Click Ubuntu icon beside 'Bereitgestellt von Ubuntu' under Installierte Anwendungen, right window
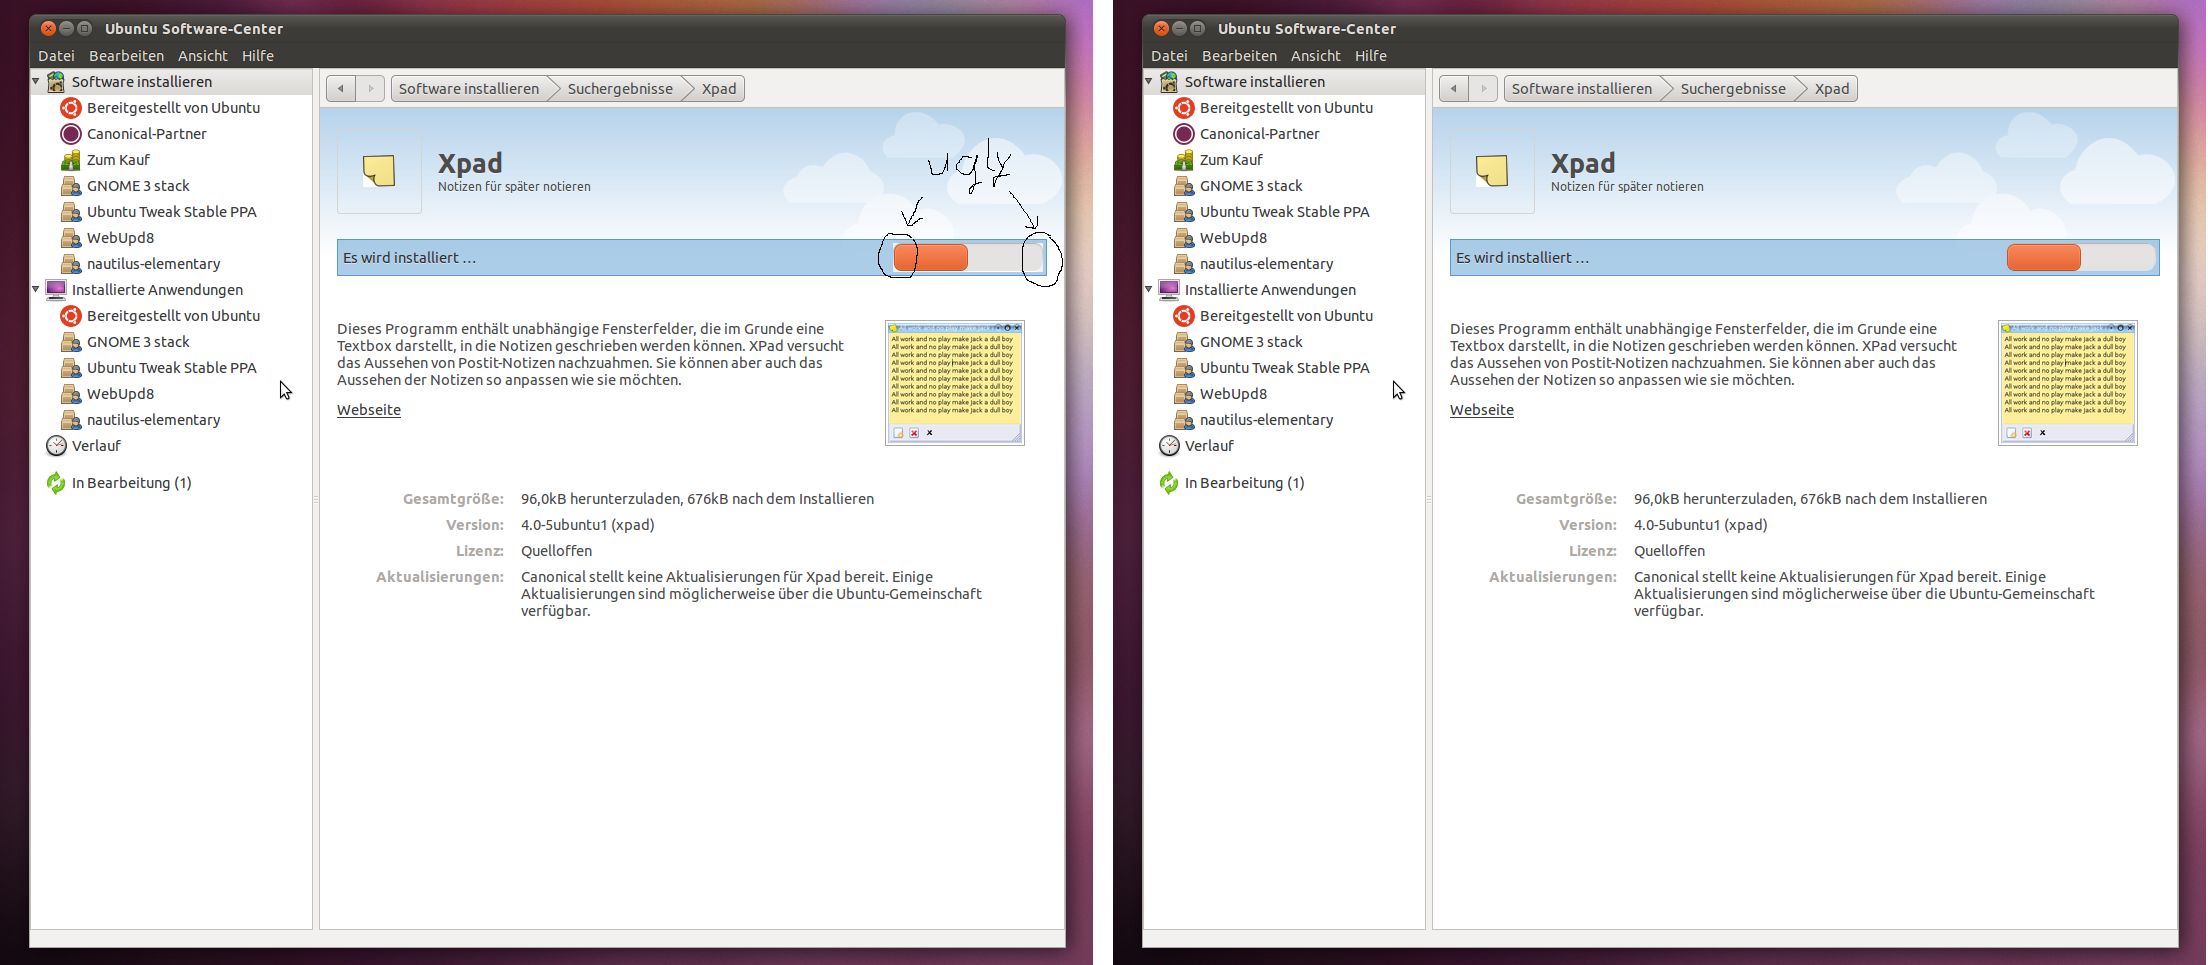Screen dimensions: 2208x965 click(x=1183, y=316)
